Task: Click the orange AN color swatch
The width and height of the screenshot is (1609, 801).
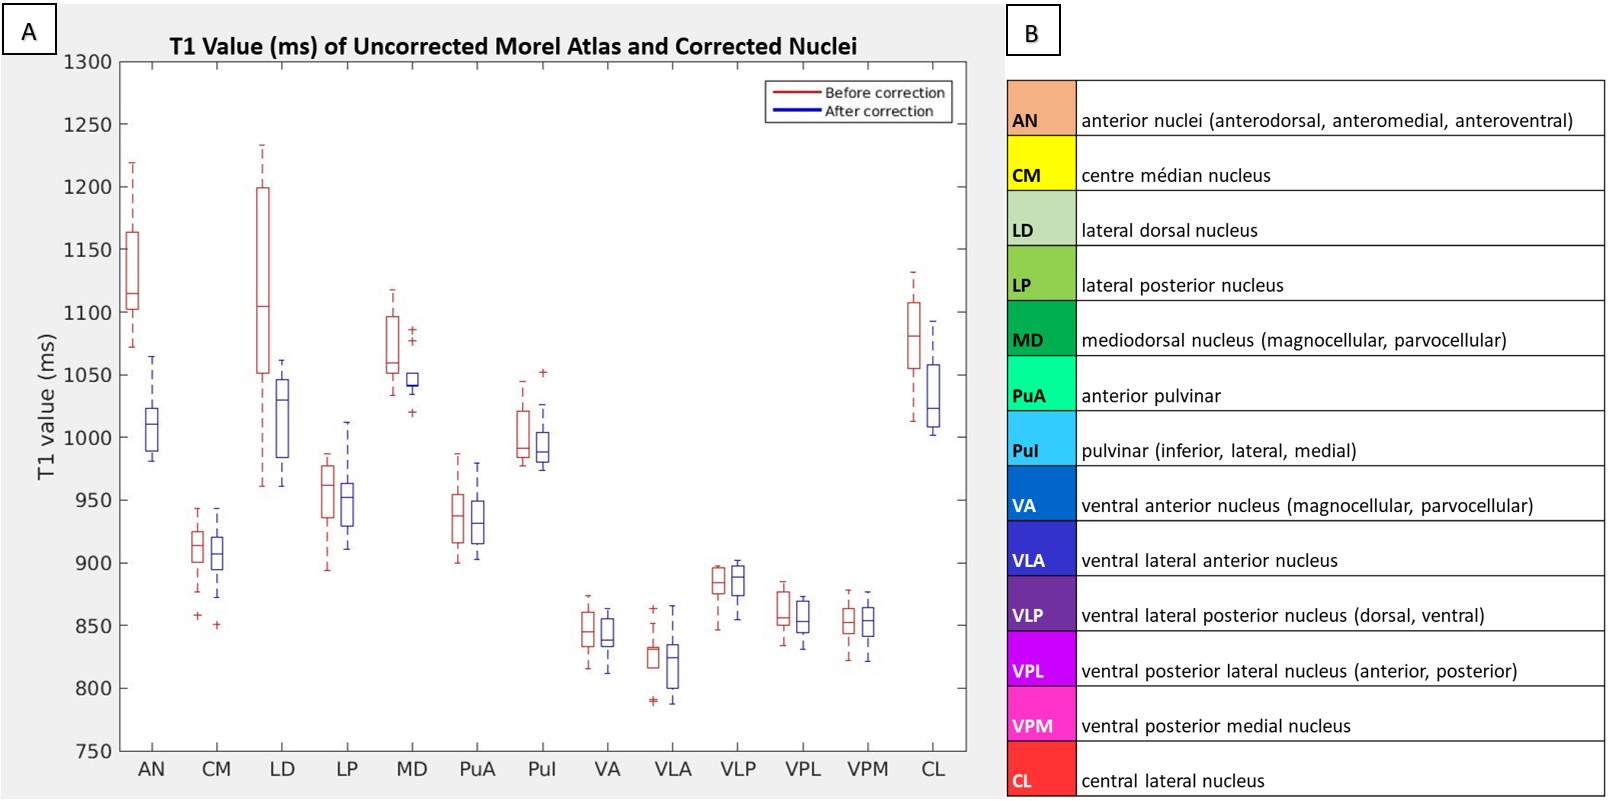Action: click(x=1041, y=108)
